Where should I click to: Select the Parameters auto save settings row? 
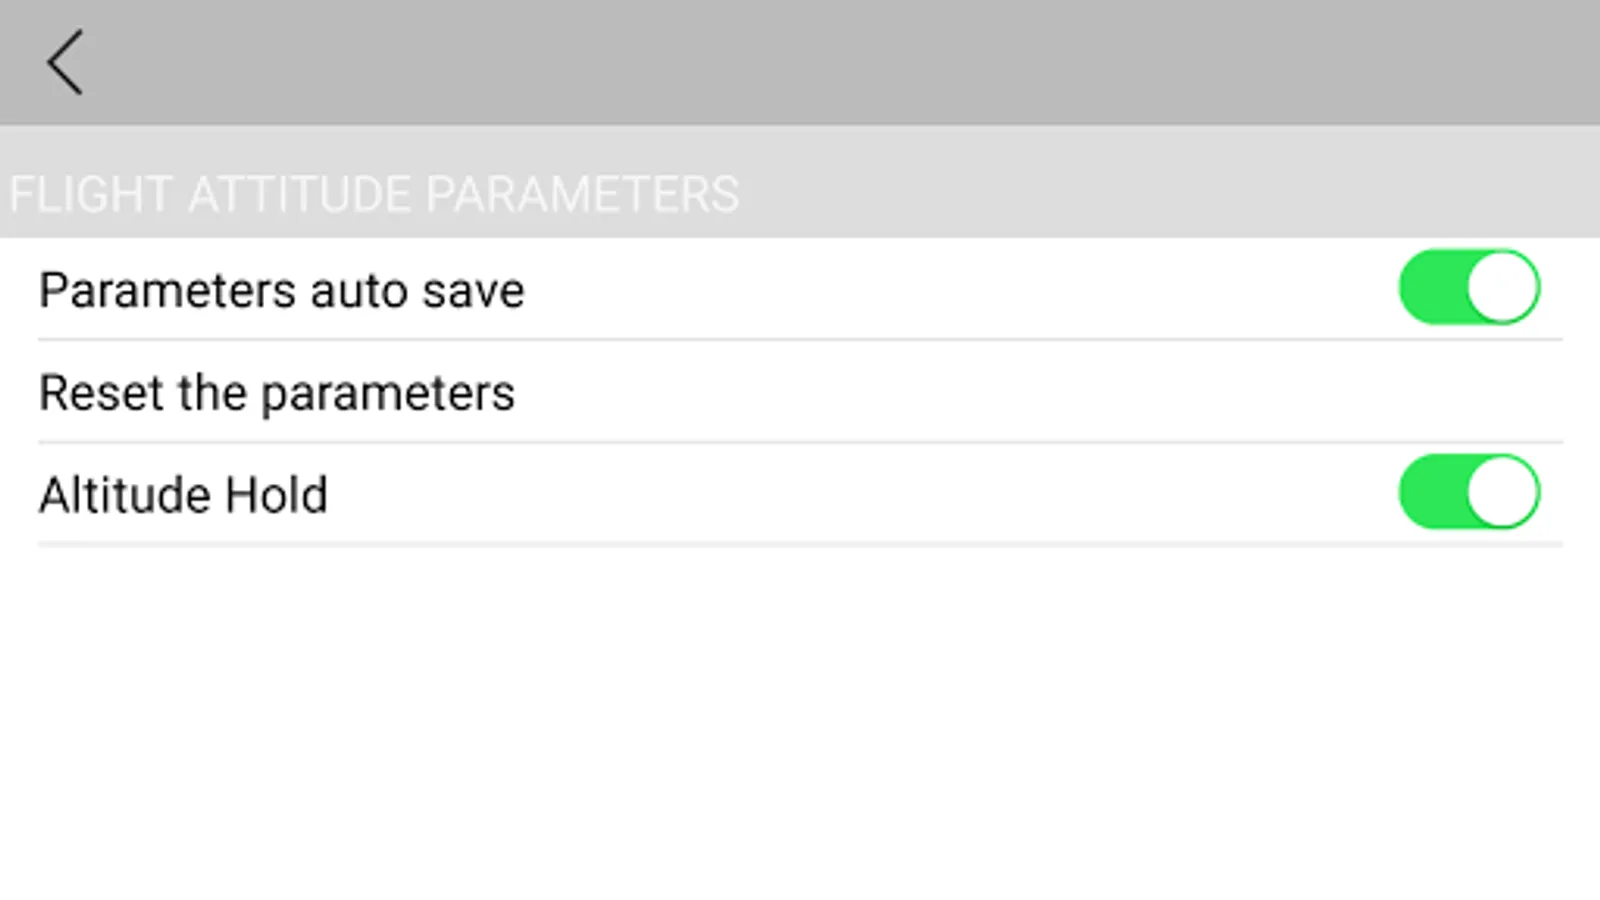800,291
